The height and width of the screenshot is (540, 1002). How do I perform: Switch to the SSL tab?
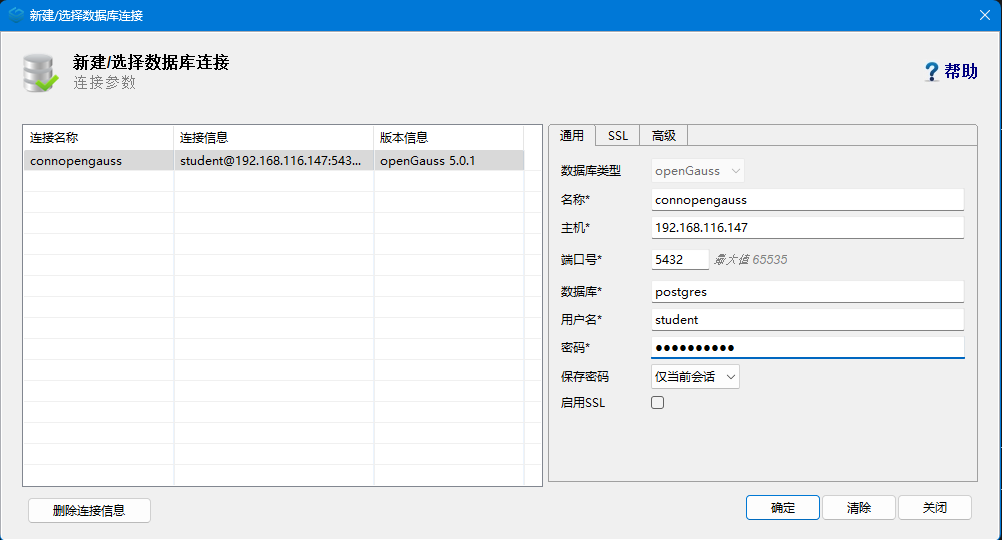(x=618, y=135)
